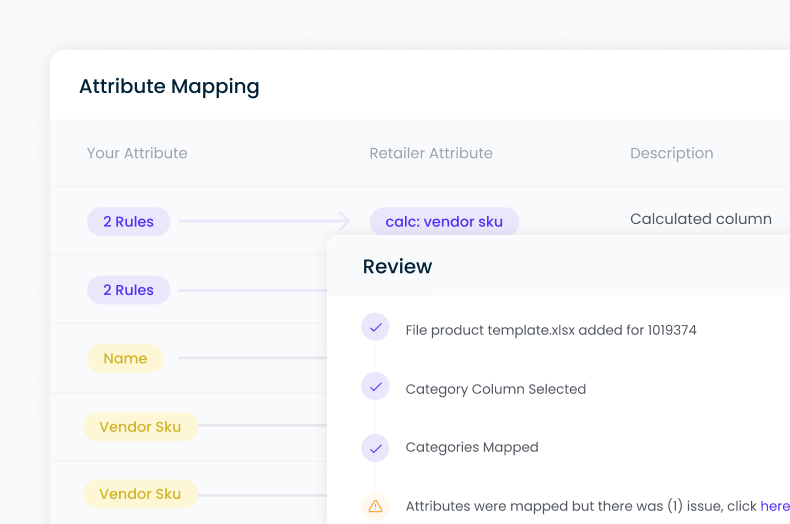
Task: Select the 'Vendor Sku' tag directly below Name
Action: click(x=140, y=427)
